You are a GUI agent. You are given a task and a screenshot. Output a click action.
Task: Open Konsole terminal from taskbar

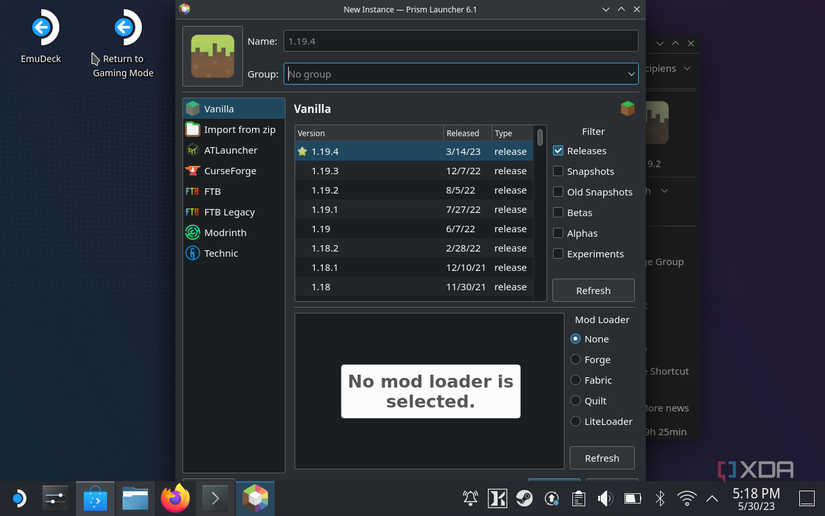[x=215, y=498]
